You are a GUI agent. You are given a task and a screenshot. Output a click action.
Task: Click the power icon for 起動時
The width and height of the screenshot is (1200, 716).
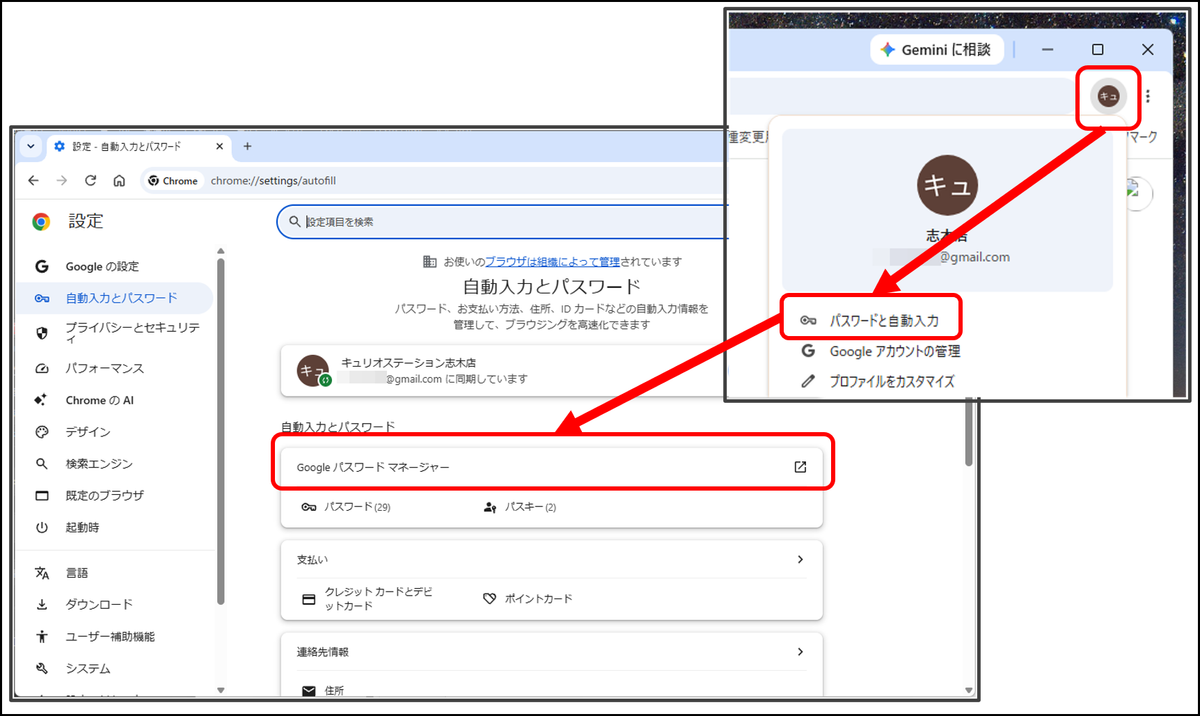pos(42,527)
